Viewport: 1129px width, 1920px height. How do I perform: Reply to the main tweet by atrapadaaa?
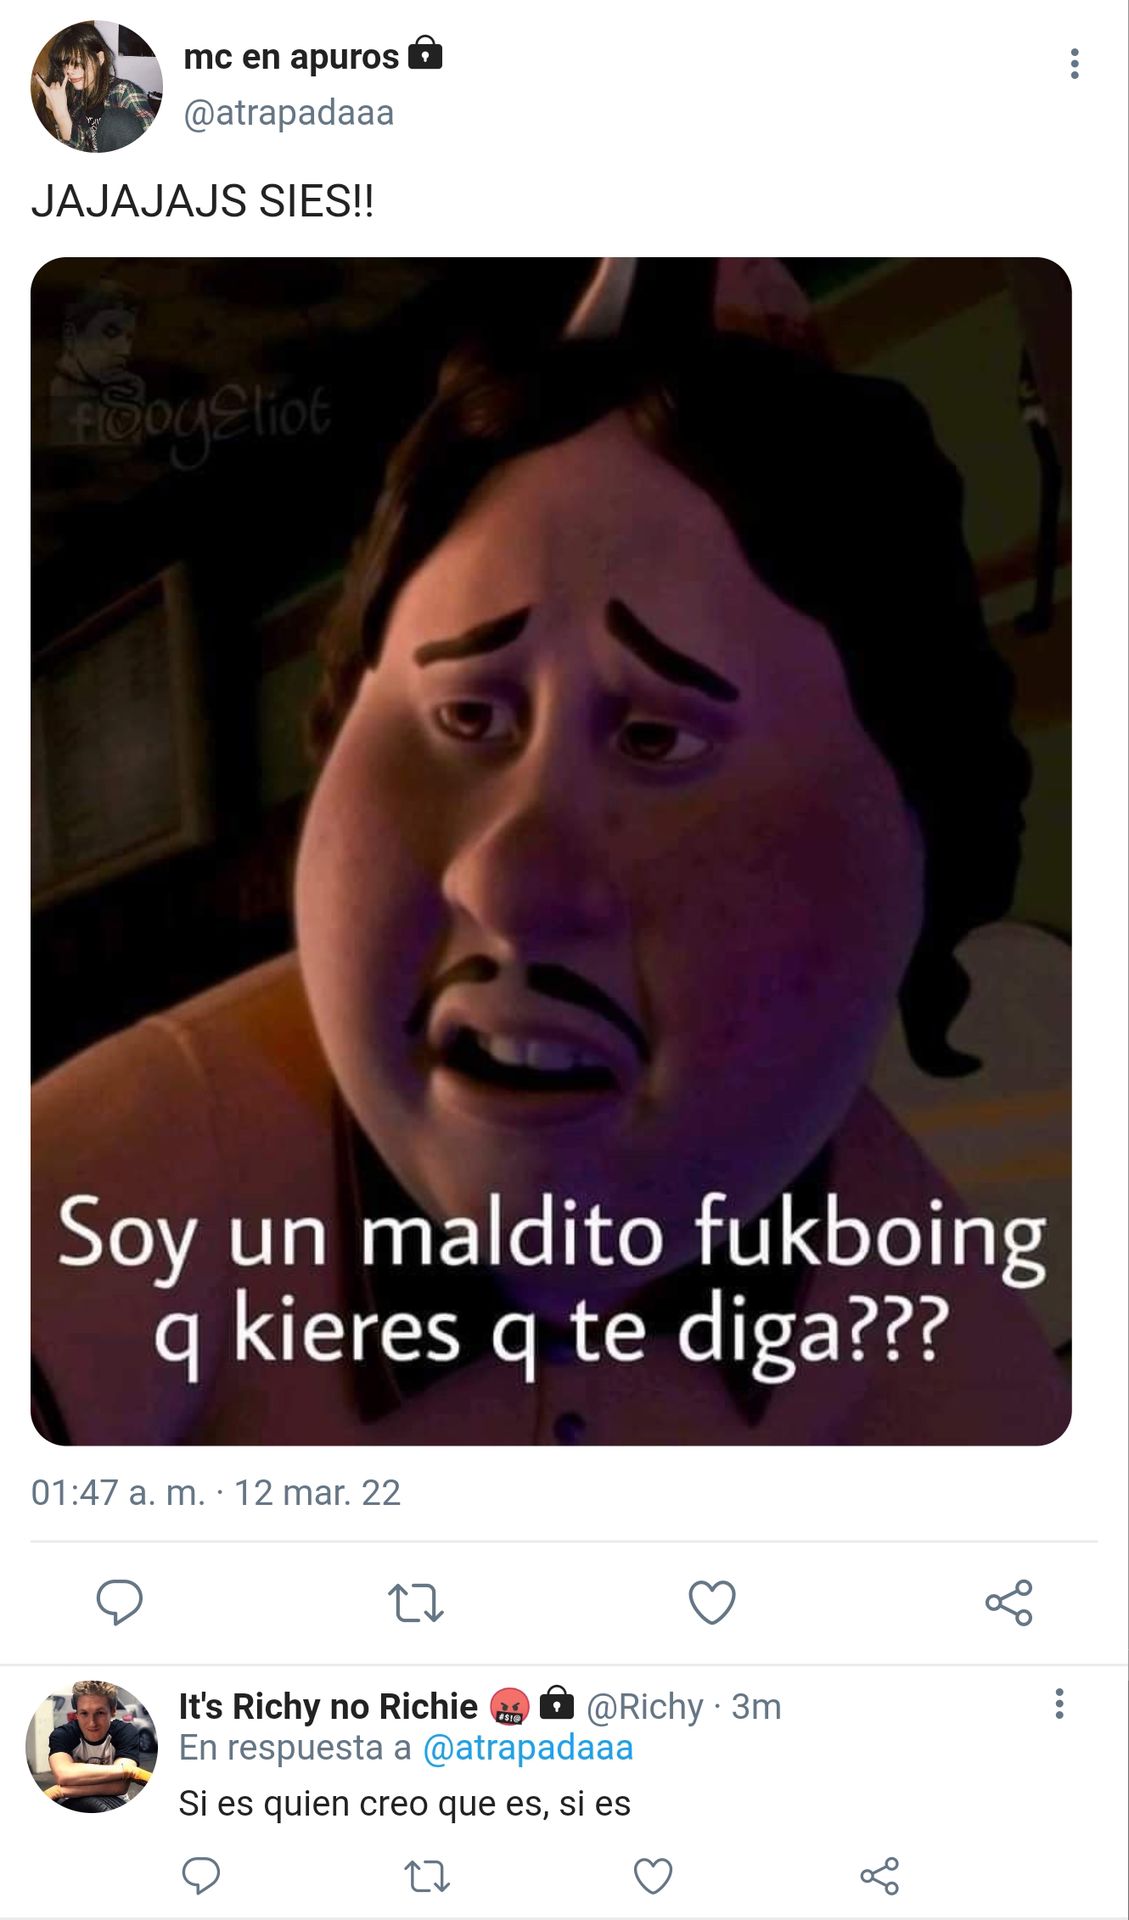(x=119, y=1602)
